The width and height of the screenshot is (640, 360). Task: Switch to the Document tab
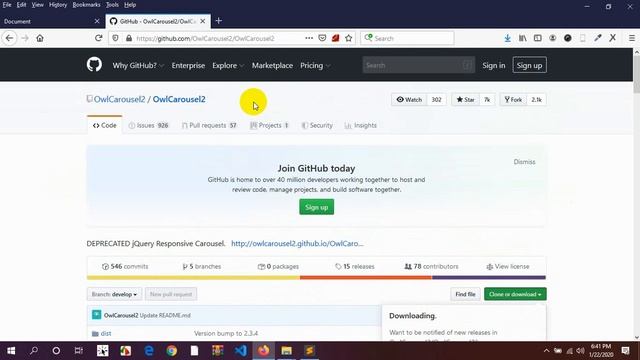point(52,21)
